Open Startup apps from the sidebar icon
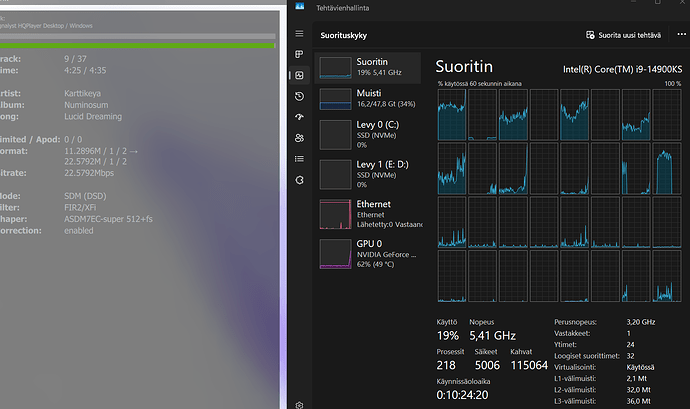The image size is (690, 409). (x=299, y=117)
